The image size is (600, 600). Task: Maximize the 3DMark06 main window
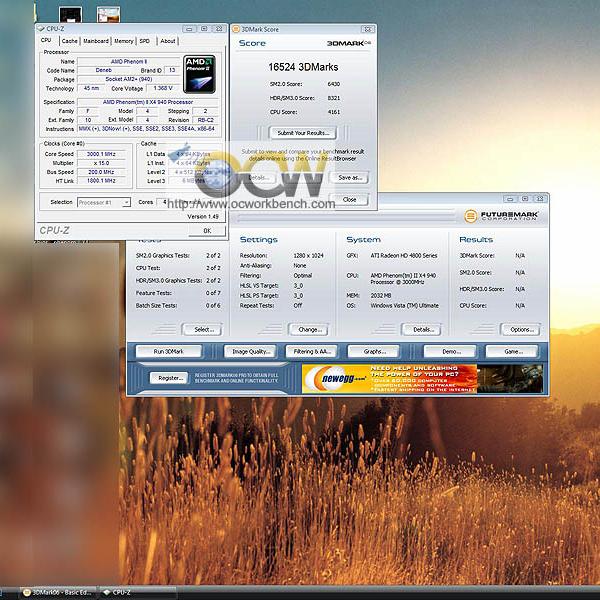525,199
